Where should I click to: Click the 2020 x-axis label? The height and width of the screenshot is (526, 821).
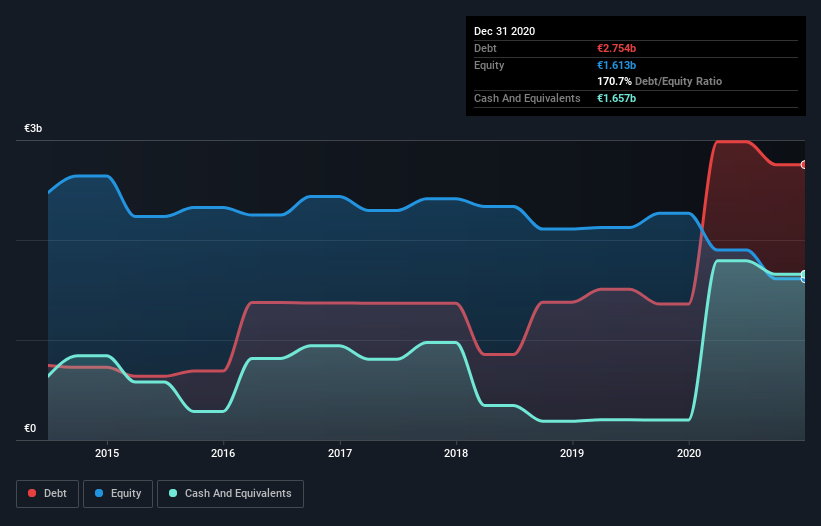click(x=689, y=453)
